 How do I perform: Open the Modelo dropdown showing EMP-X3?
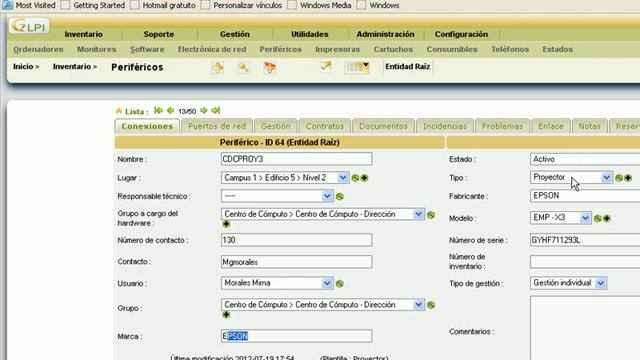(x=560, y=218)
